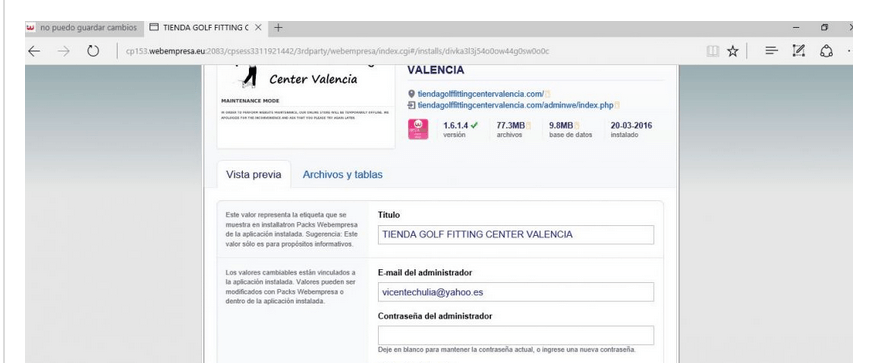Close the TIENDA GOLF FITTING tab
This screenshot has height=363, width=874.
click(x=258, y=27)
